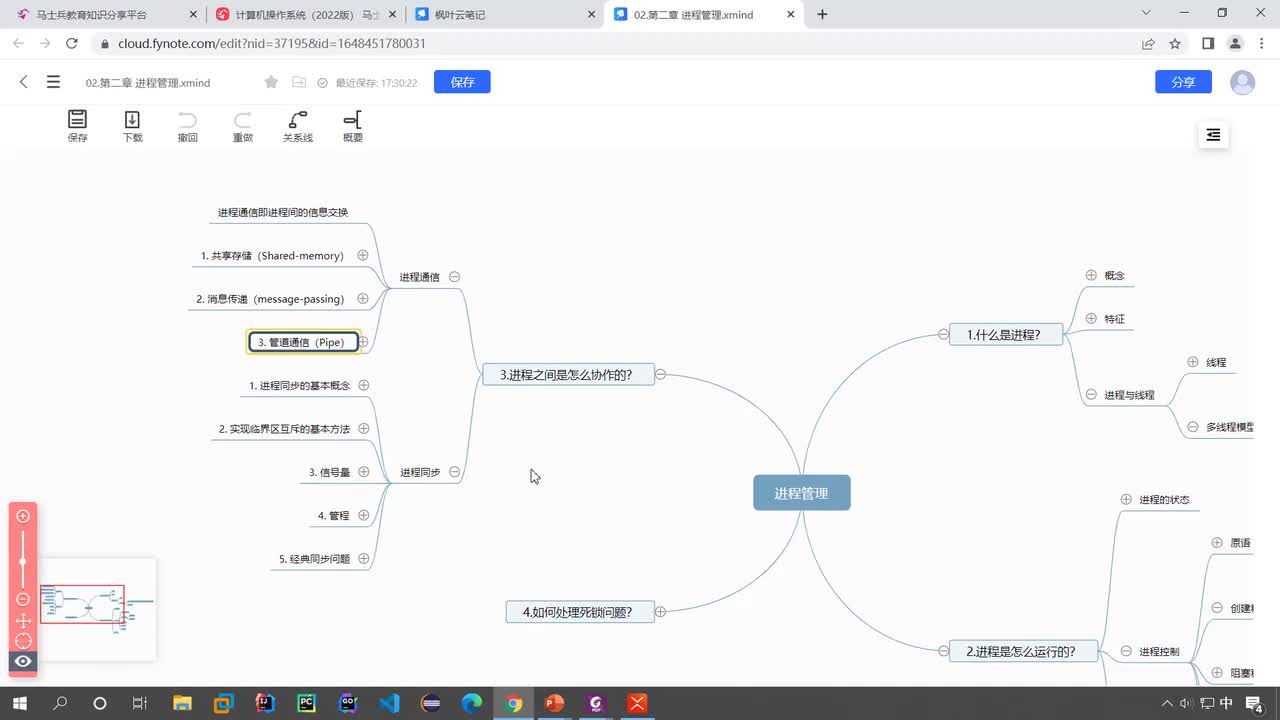Expand the 线程 node
Viewport: 1280px width, 720px height.
pos(1193,362)
